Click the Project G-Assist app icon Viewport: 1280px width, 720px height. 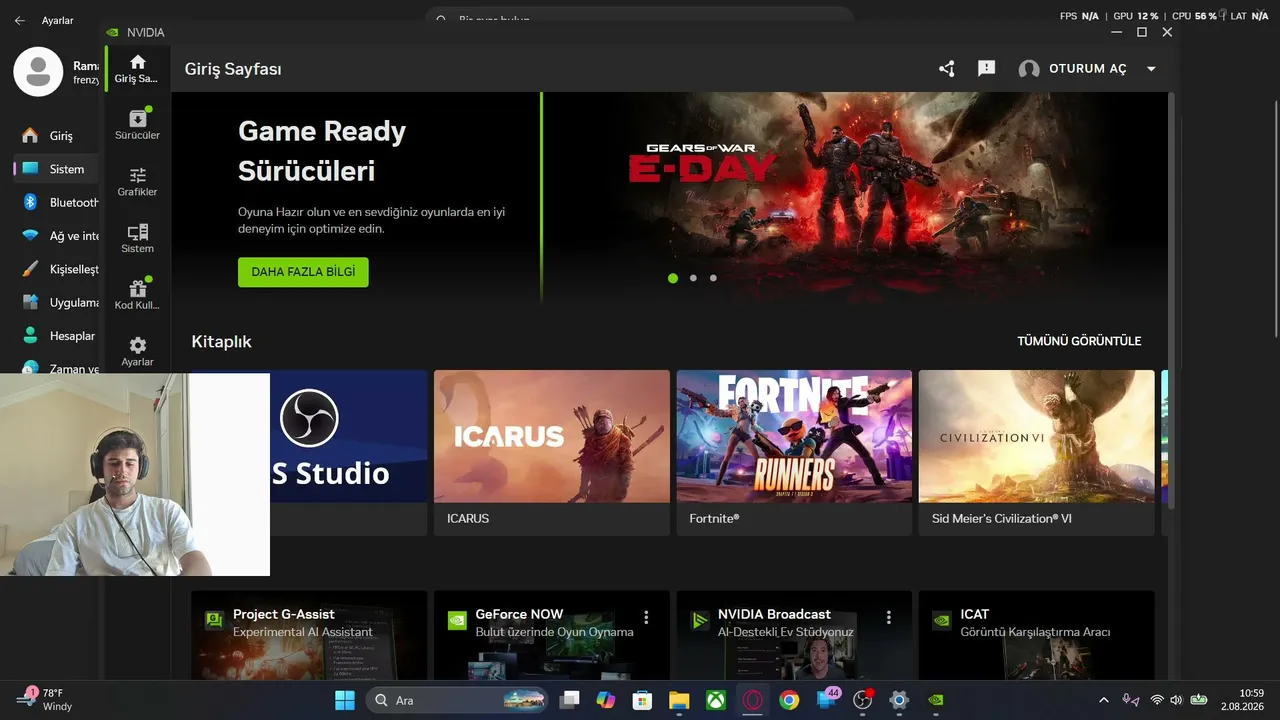[x=214, y=620]
